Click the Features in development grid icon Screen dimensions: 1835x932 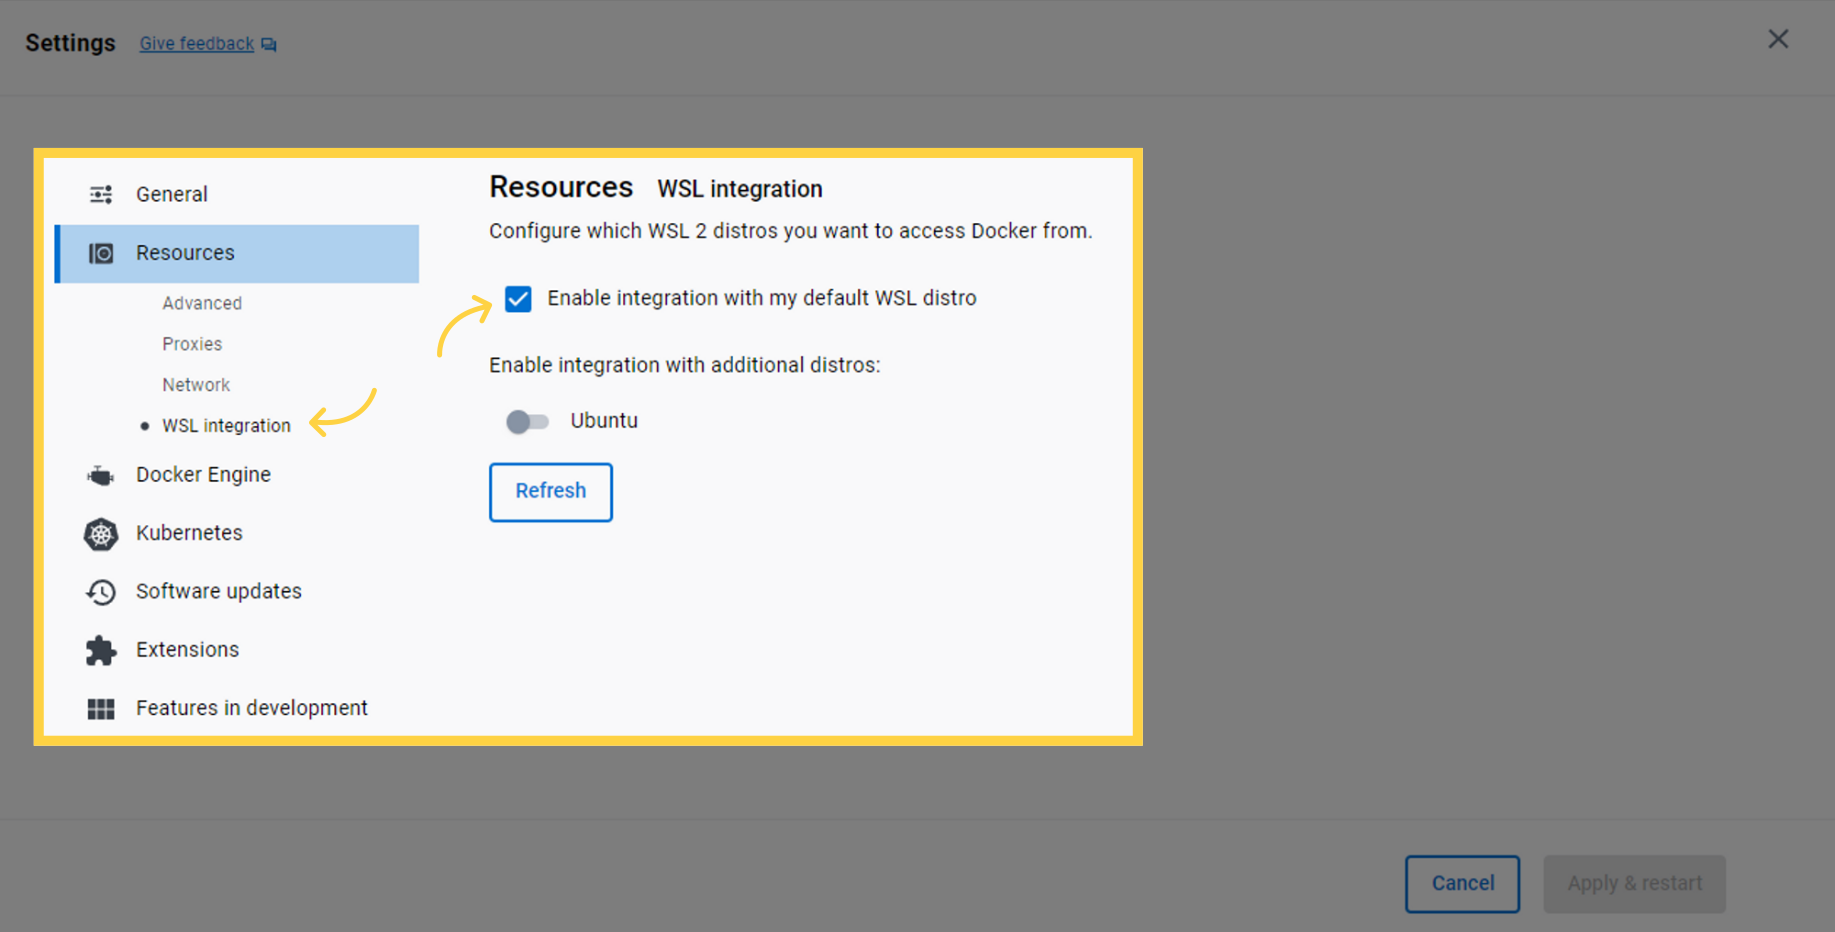[x=101, y=709]
